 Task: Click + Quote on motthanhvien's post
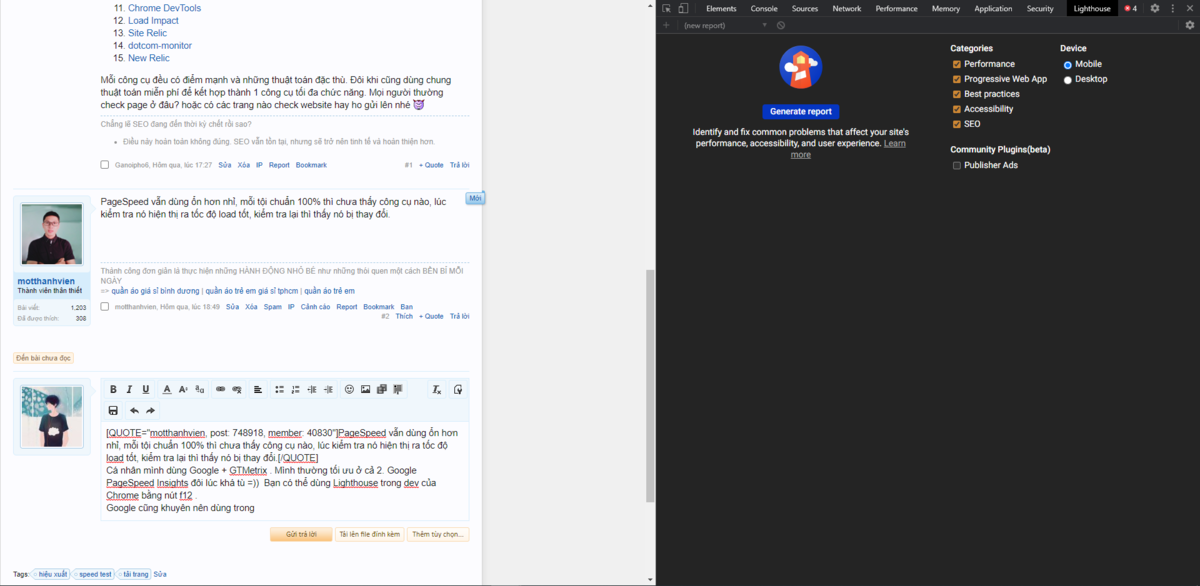432,316
